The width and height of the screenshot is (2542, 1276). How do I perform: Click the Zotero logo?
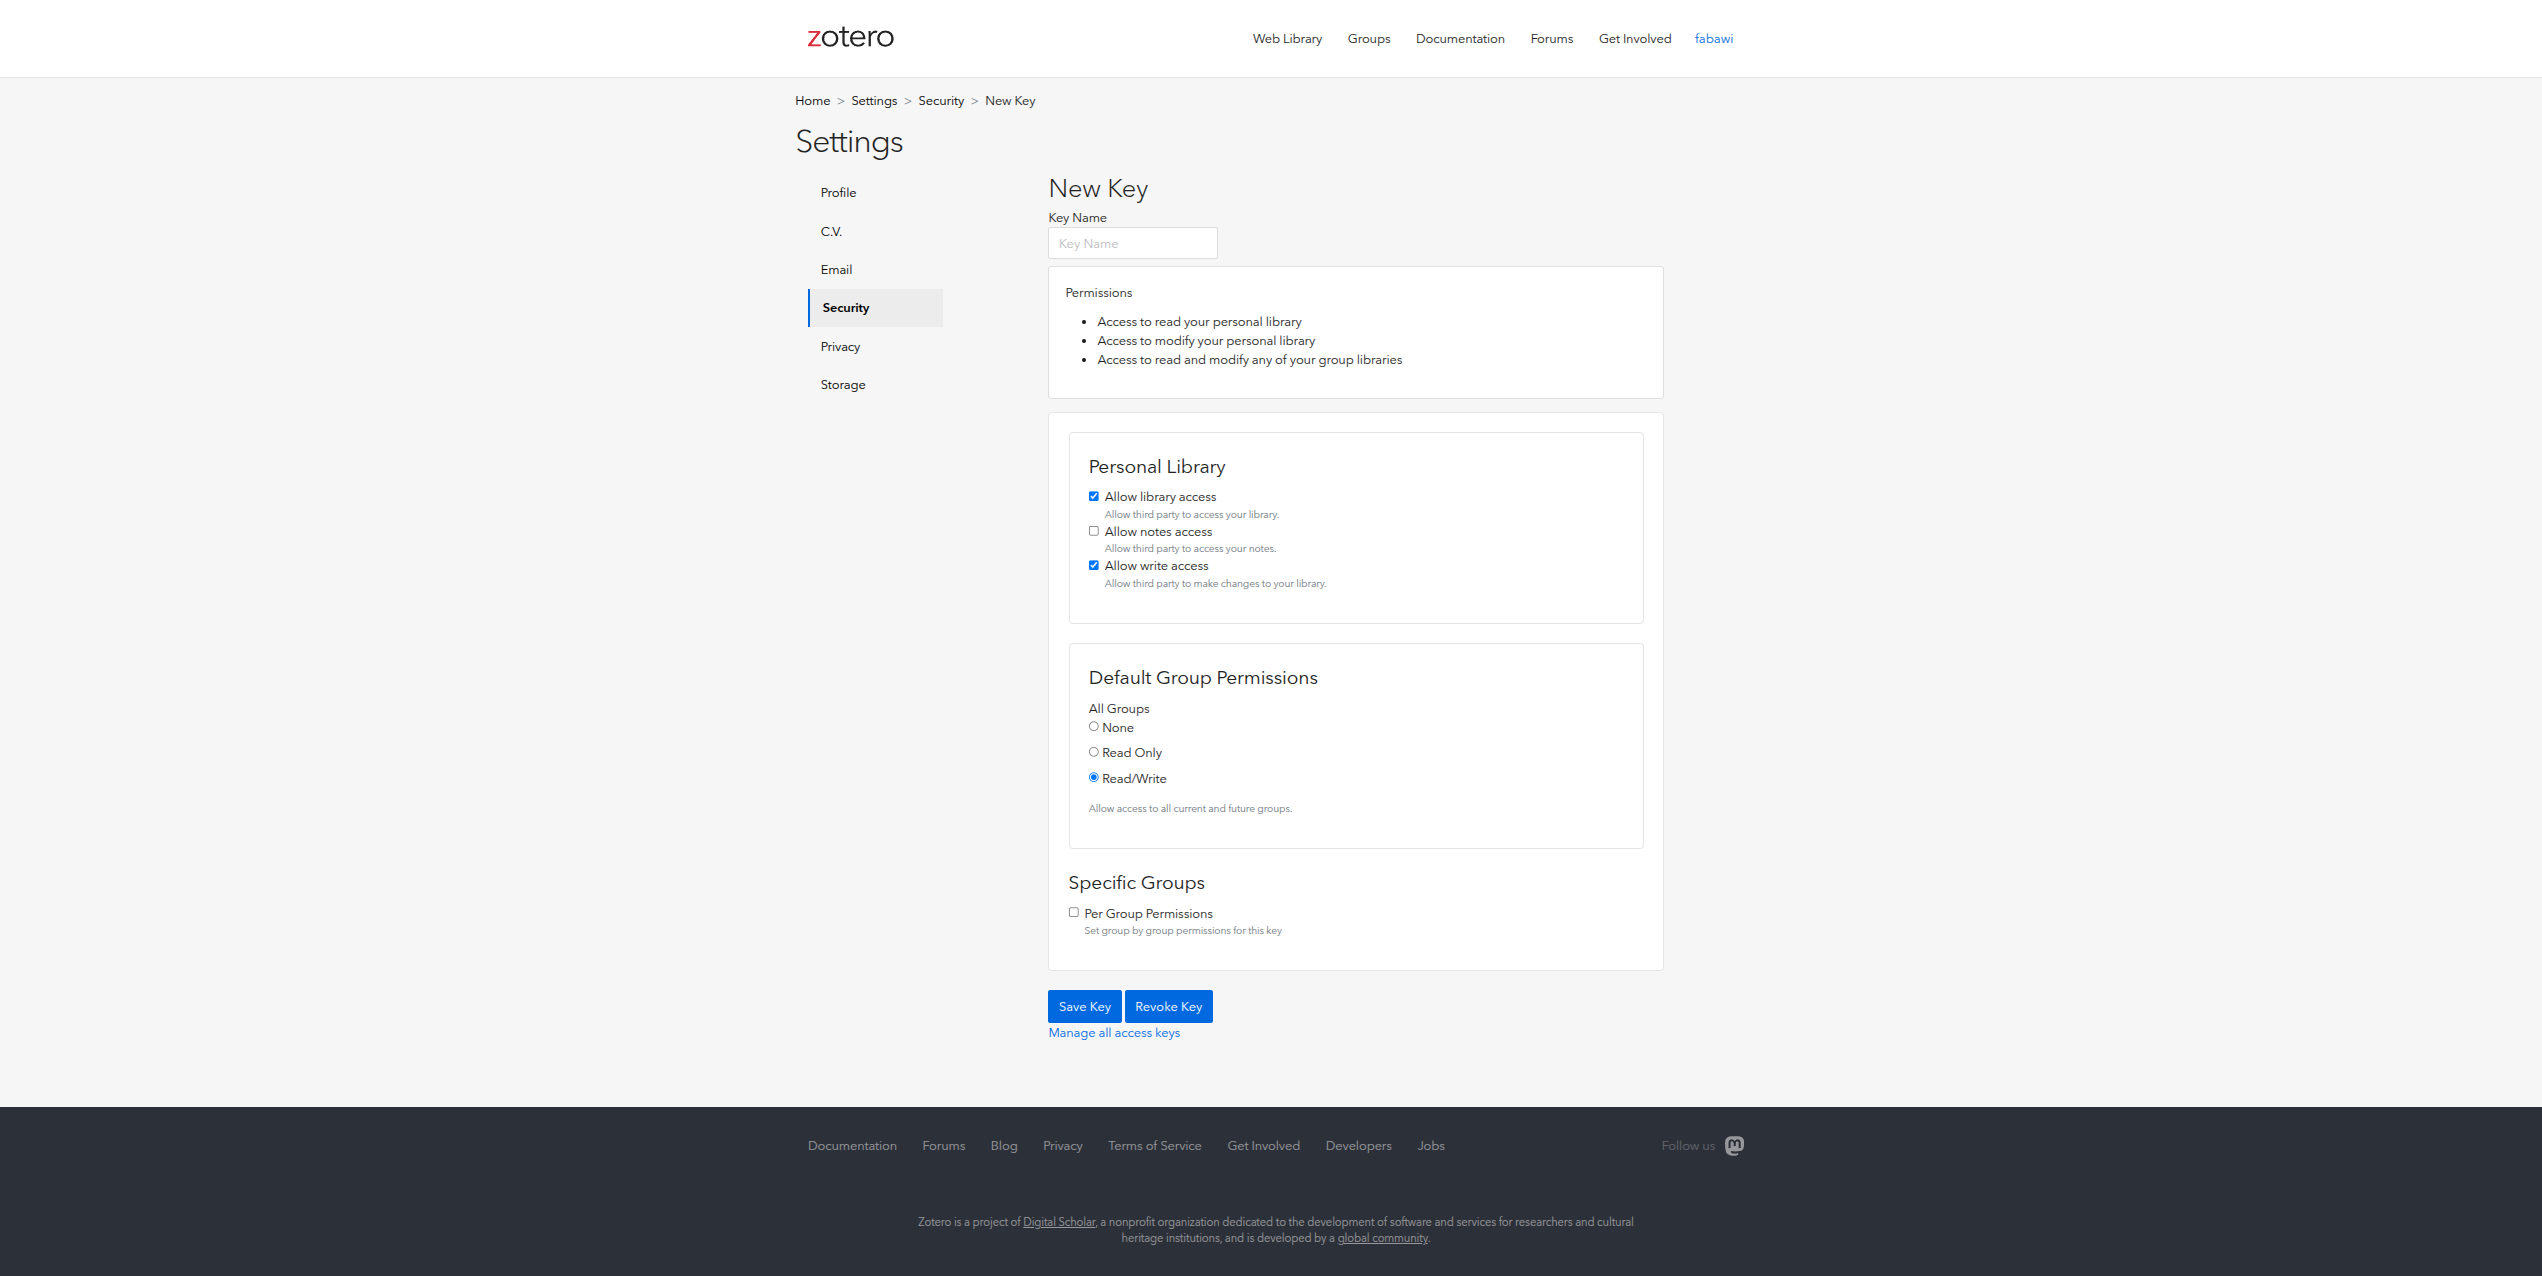point(850,37)
